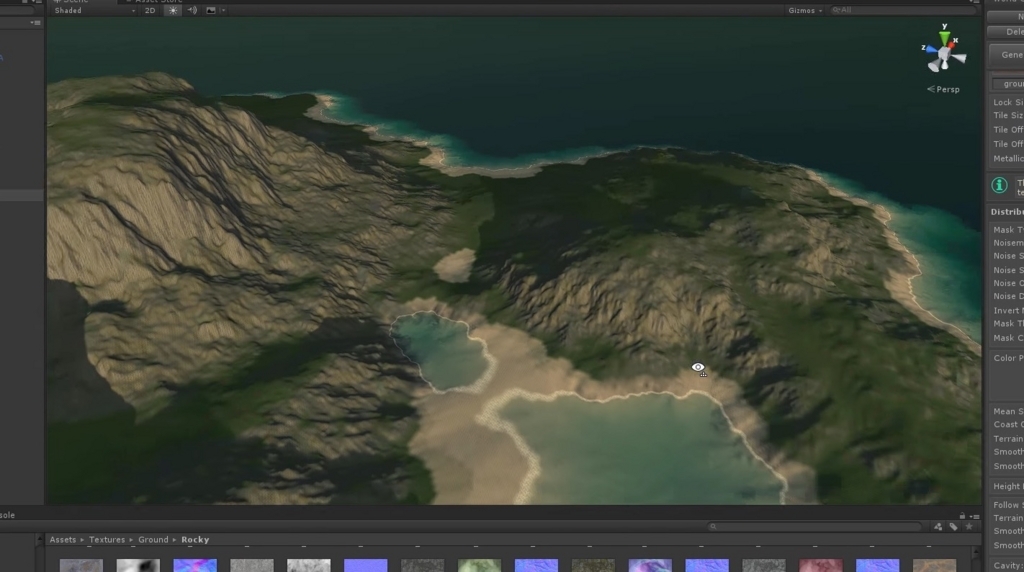Screen dimensions: 1024x572
Task: Click the green Y axis cone on gizmo
Action: click(x=944, y=37)
